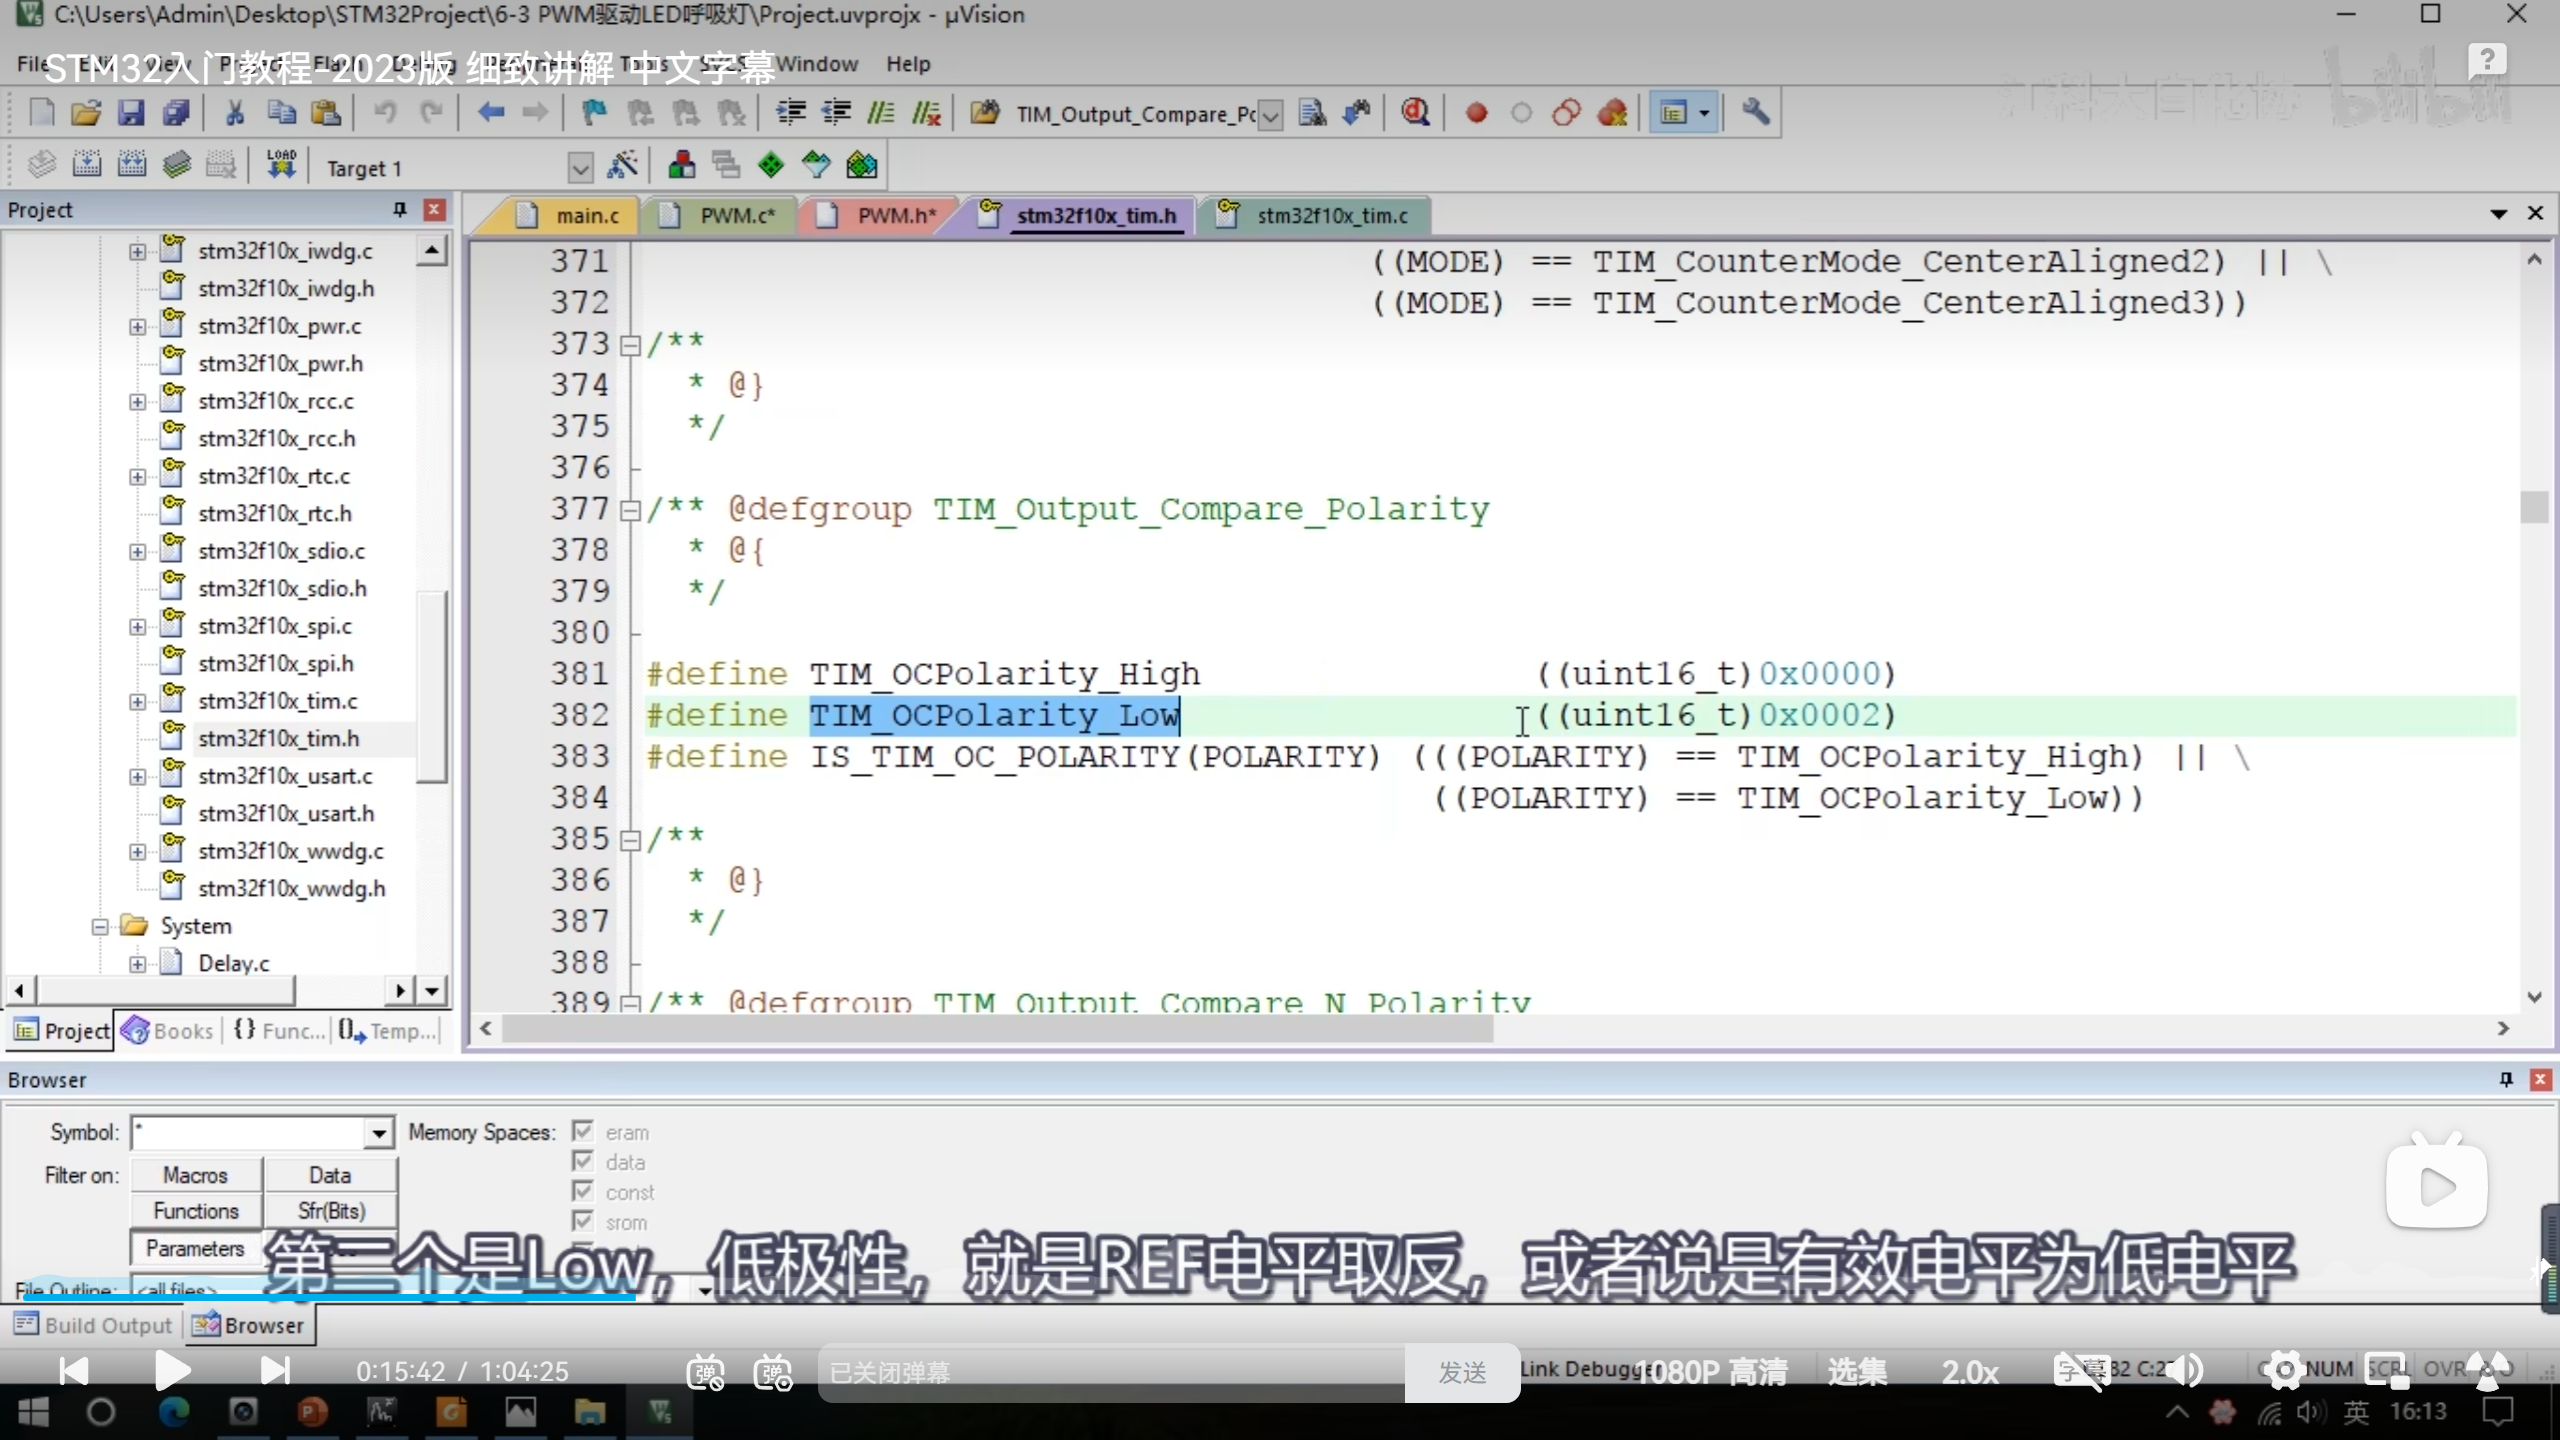Expand the stm32f10x_tim.c tree node
Image resolution: width=2560 pixels, height=1440 pixels.
pos(137,701)
